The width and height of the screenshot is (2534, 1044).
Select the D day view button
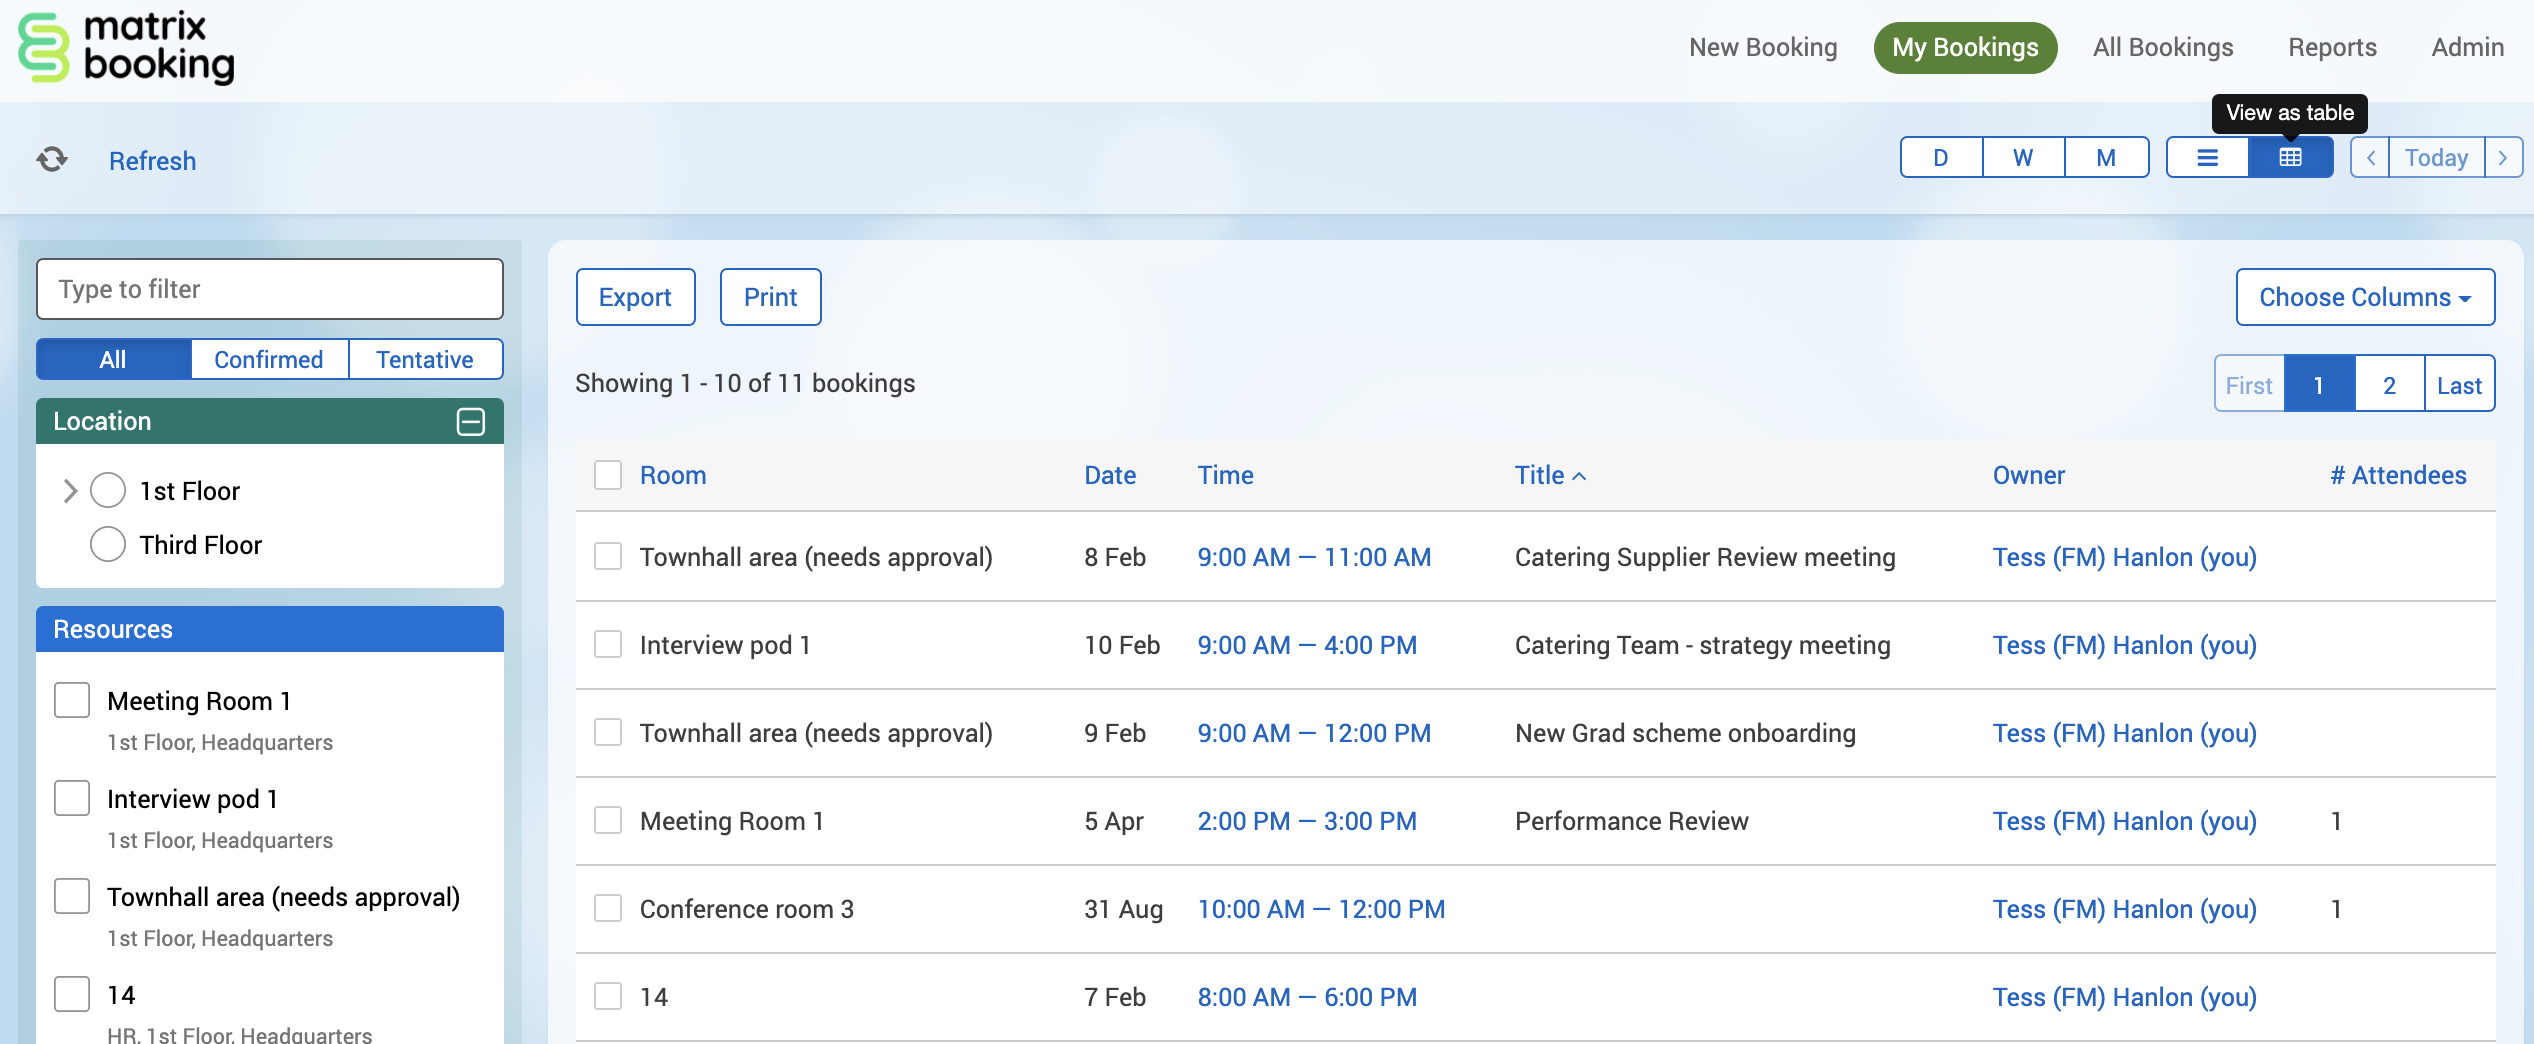(x=1939, y=157)
